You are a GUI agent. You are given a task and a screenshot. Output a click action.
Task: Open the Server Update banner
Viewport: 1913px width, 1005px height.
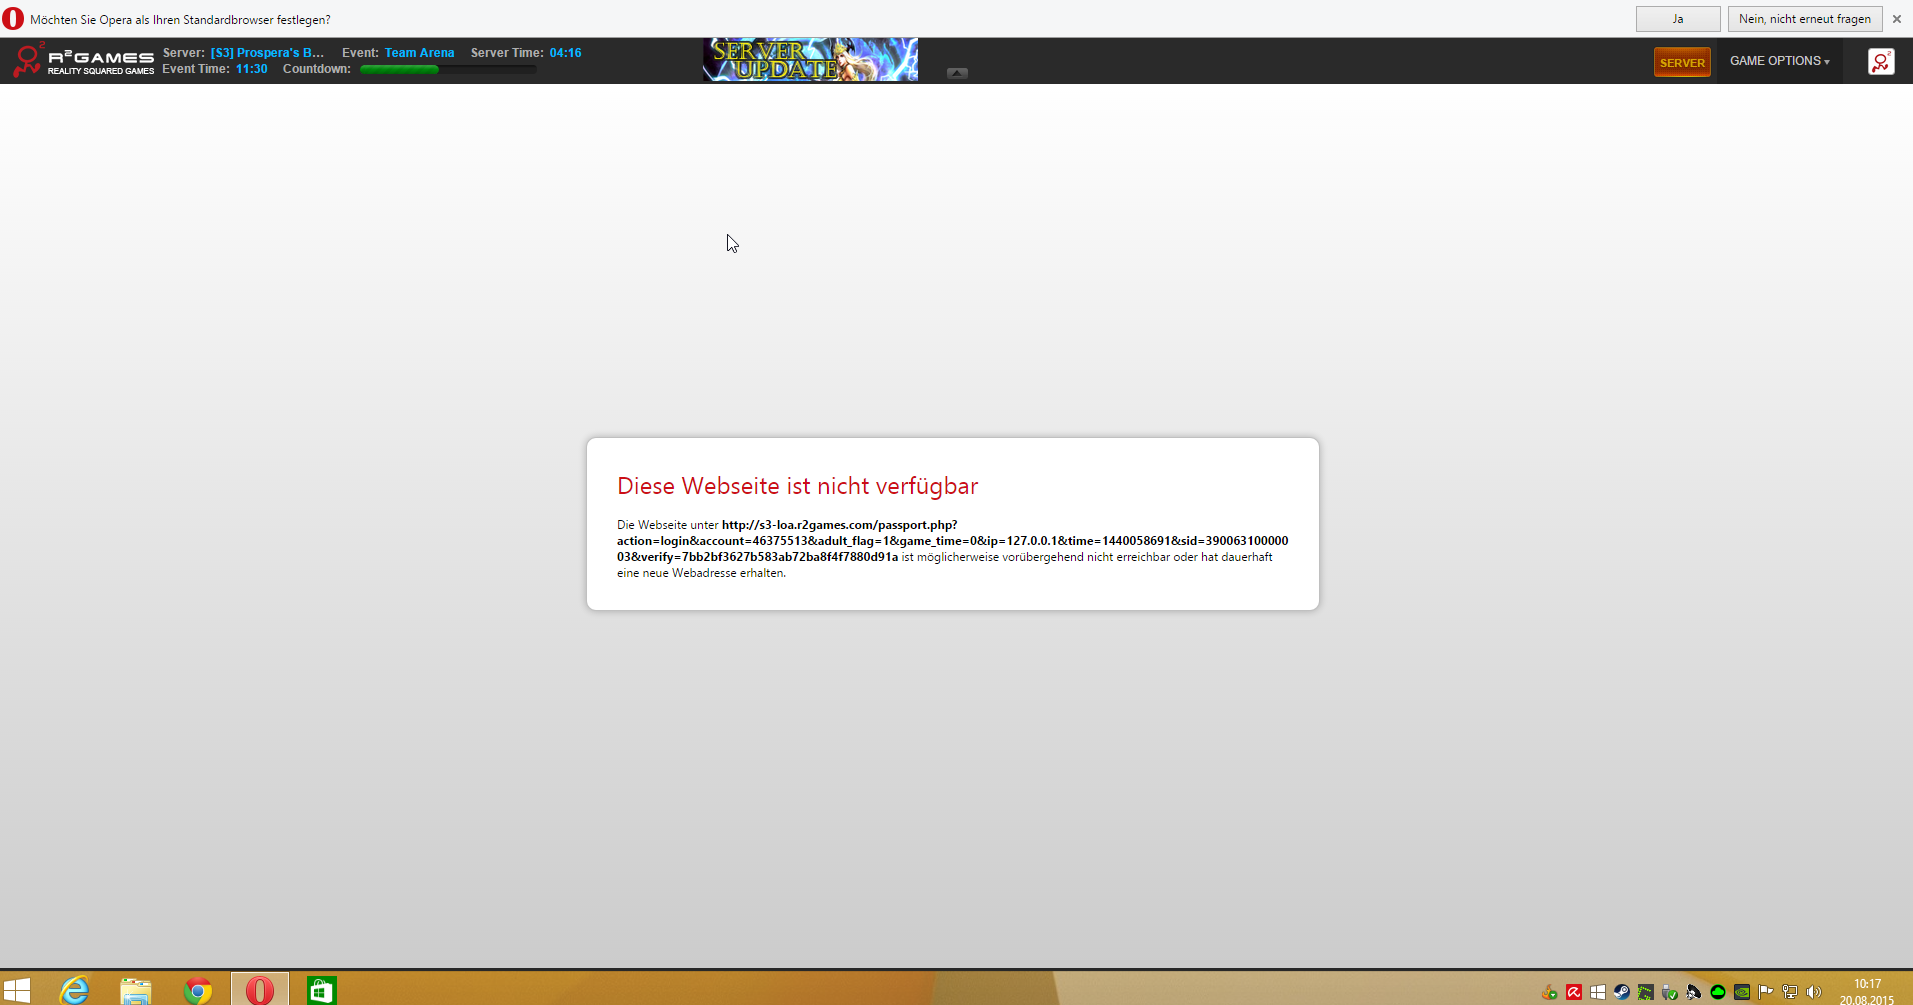809,60
